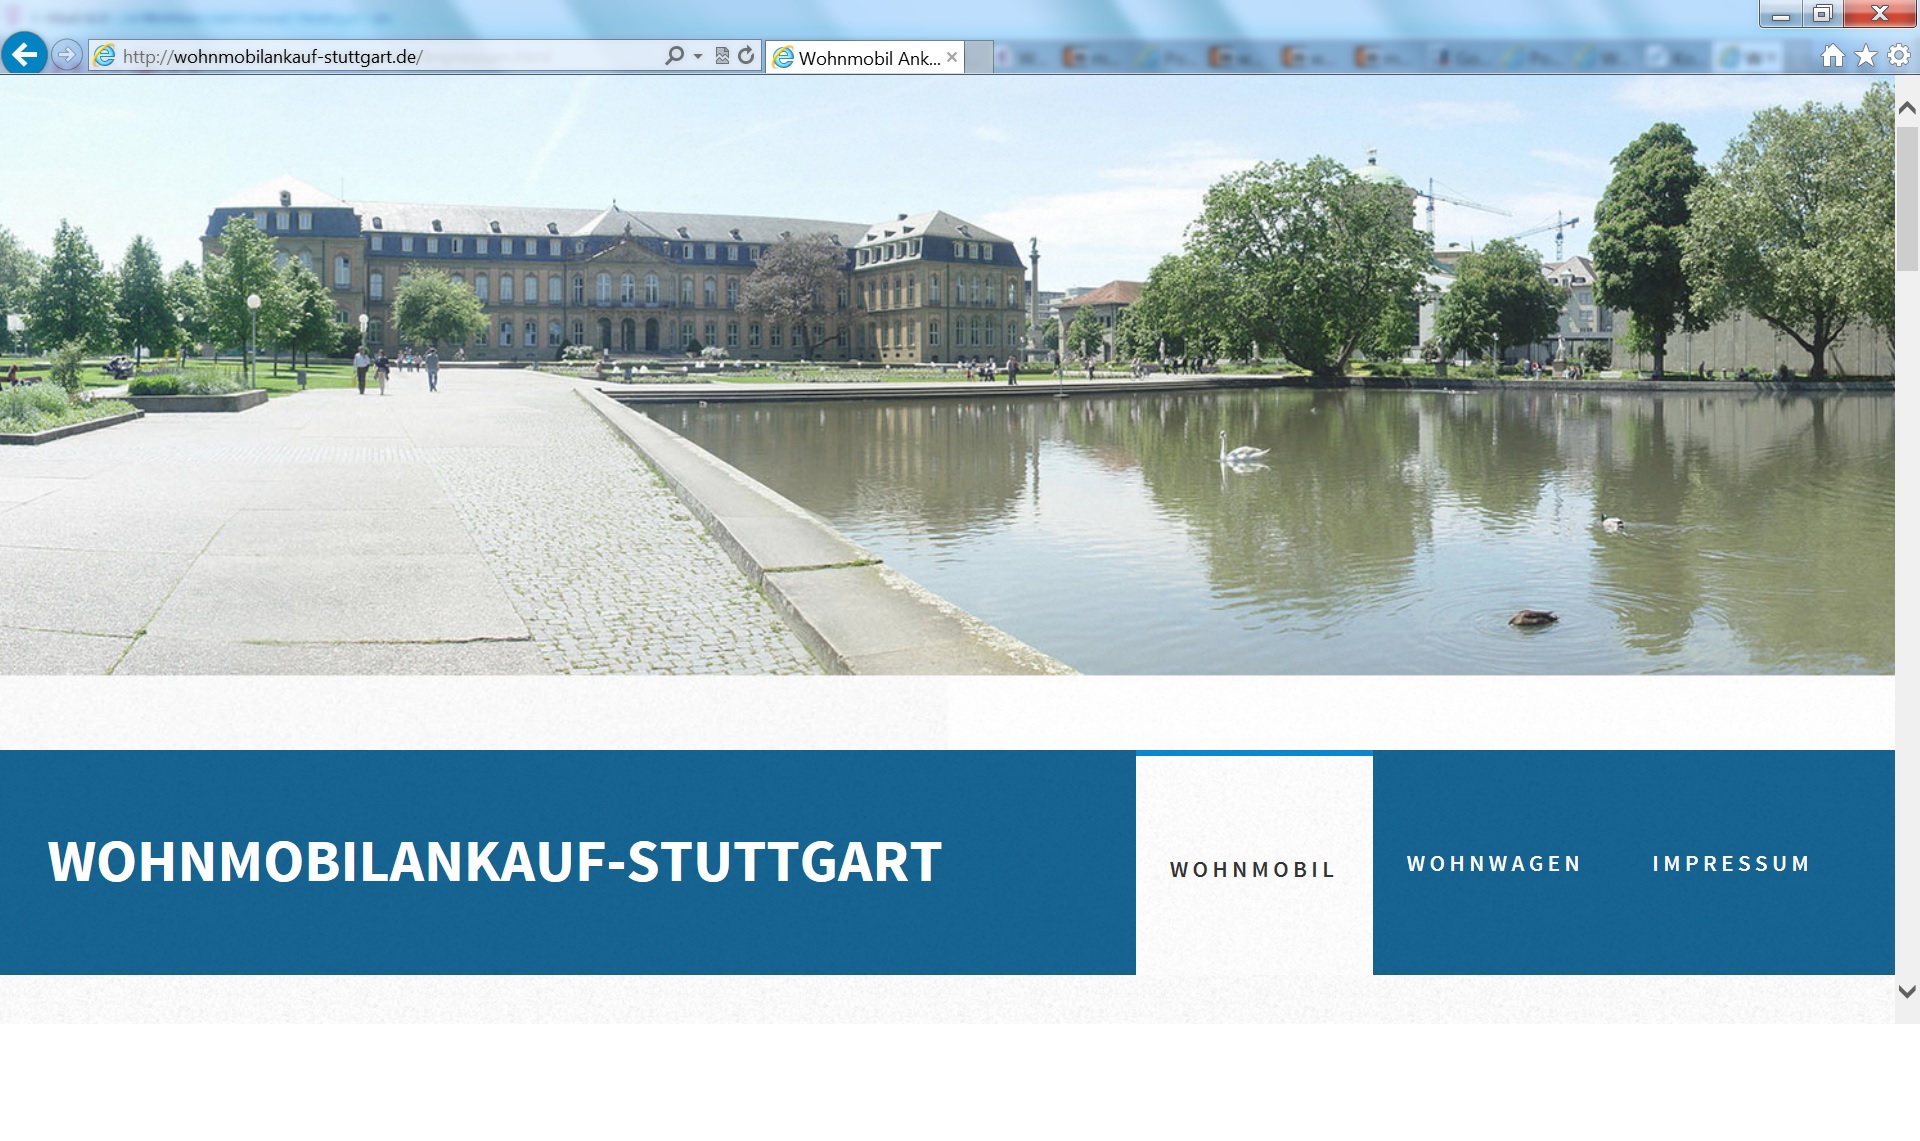Open the Tools gear icon
This screenshot has width=1920, height=1141.
(x=1899, y=56)
